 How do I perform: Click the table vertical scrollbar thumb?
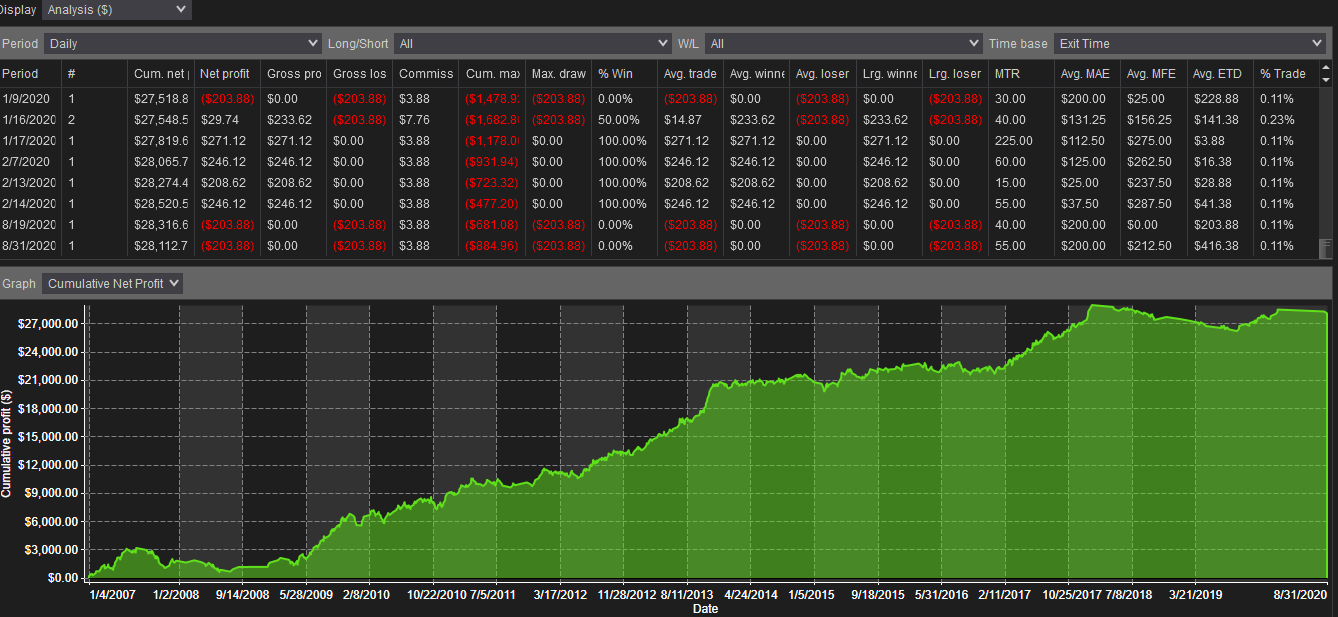point(1326,248)
